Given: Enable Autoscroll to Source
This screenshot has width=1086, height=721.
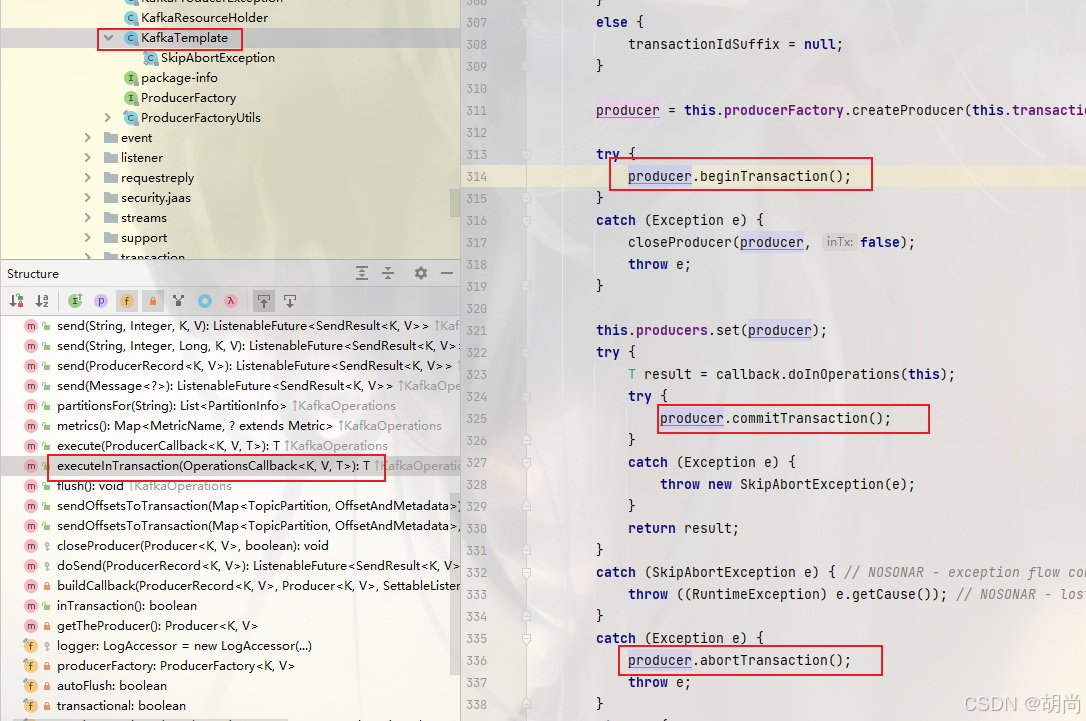Looking at the screenshot, I should [264, 301].
